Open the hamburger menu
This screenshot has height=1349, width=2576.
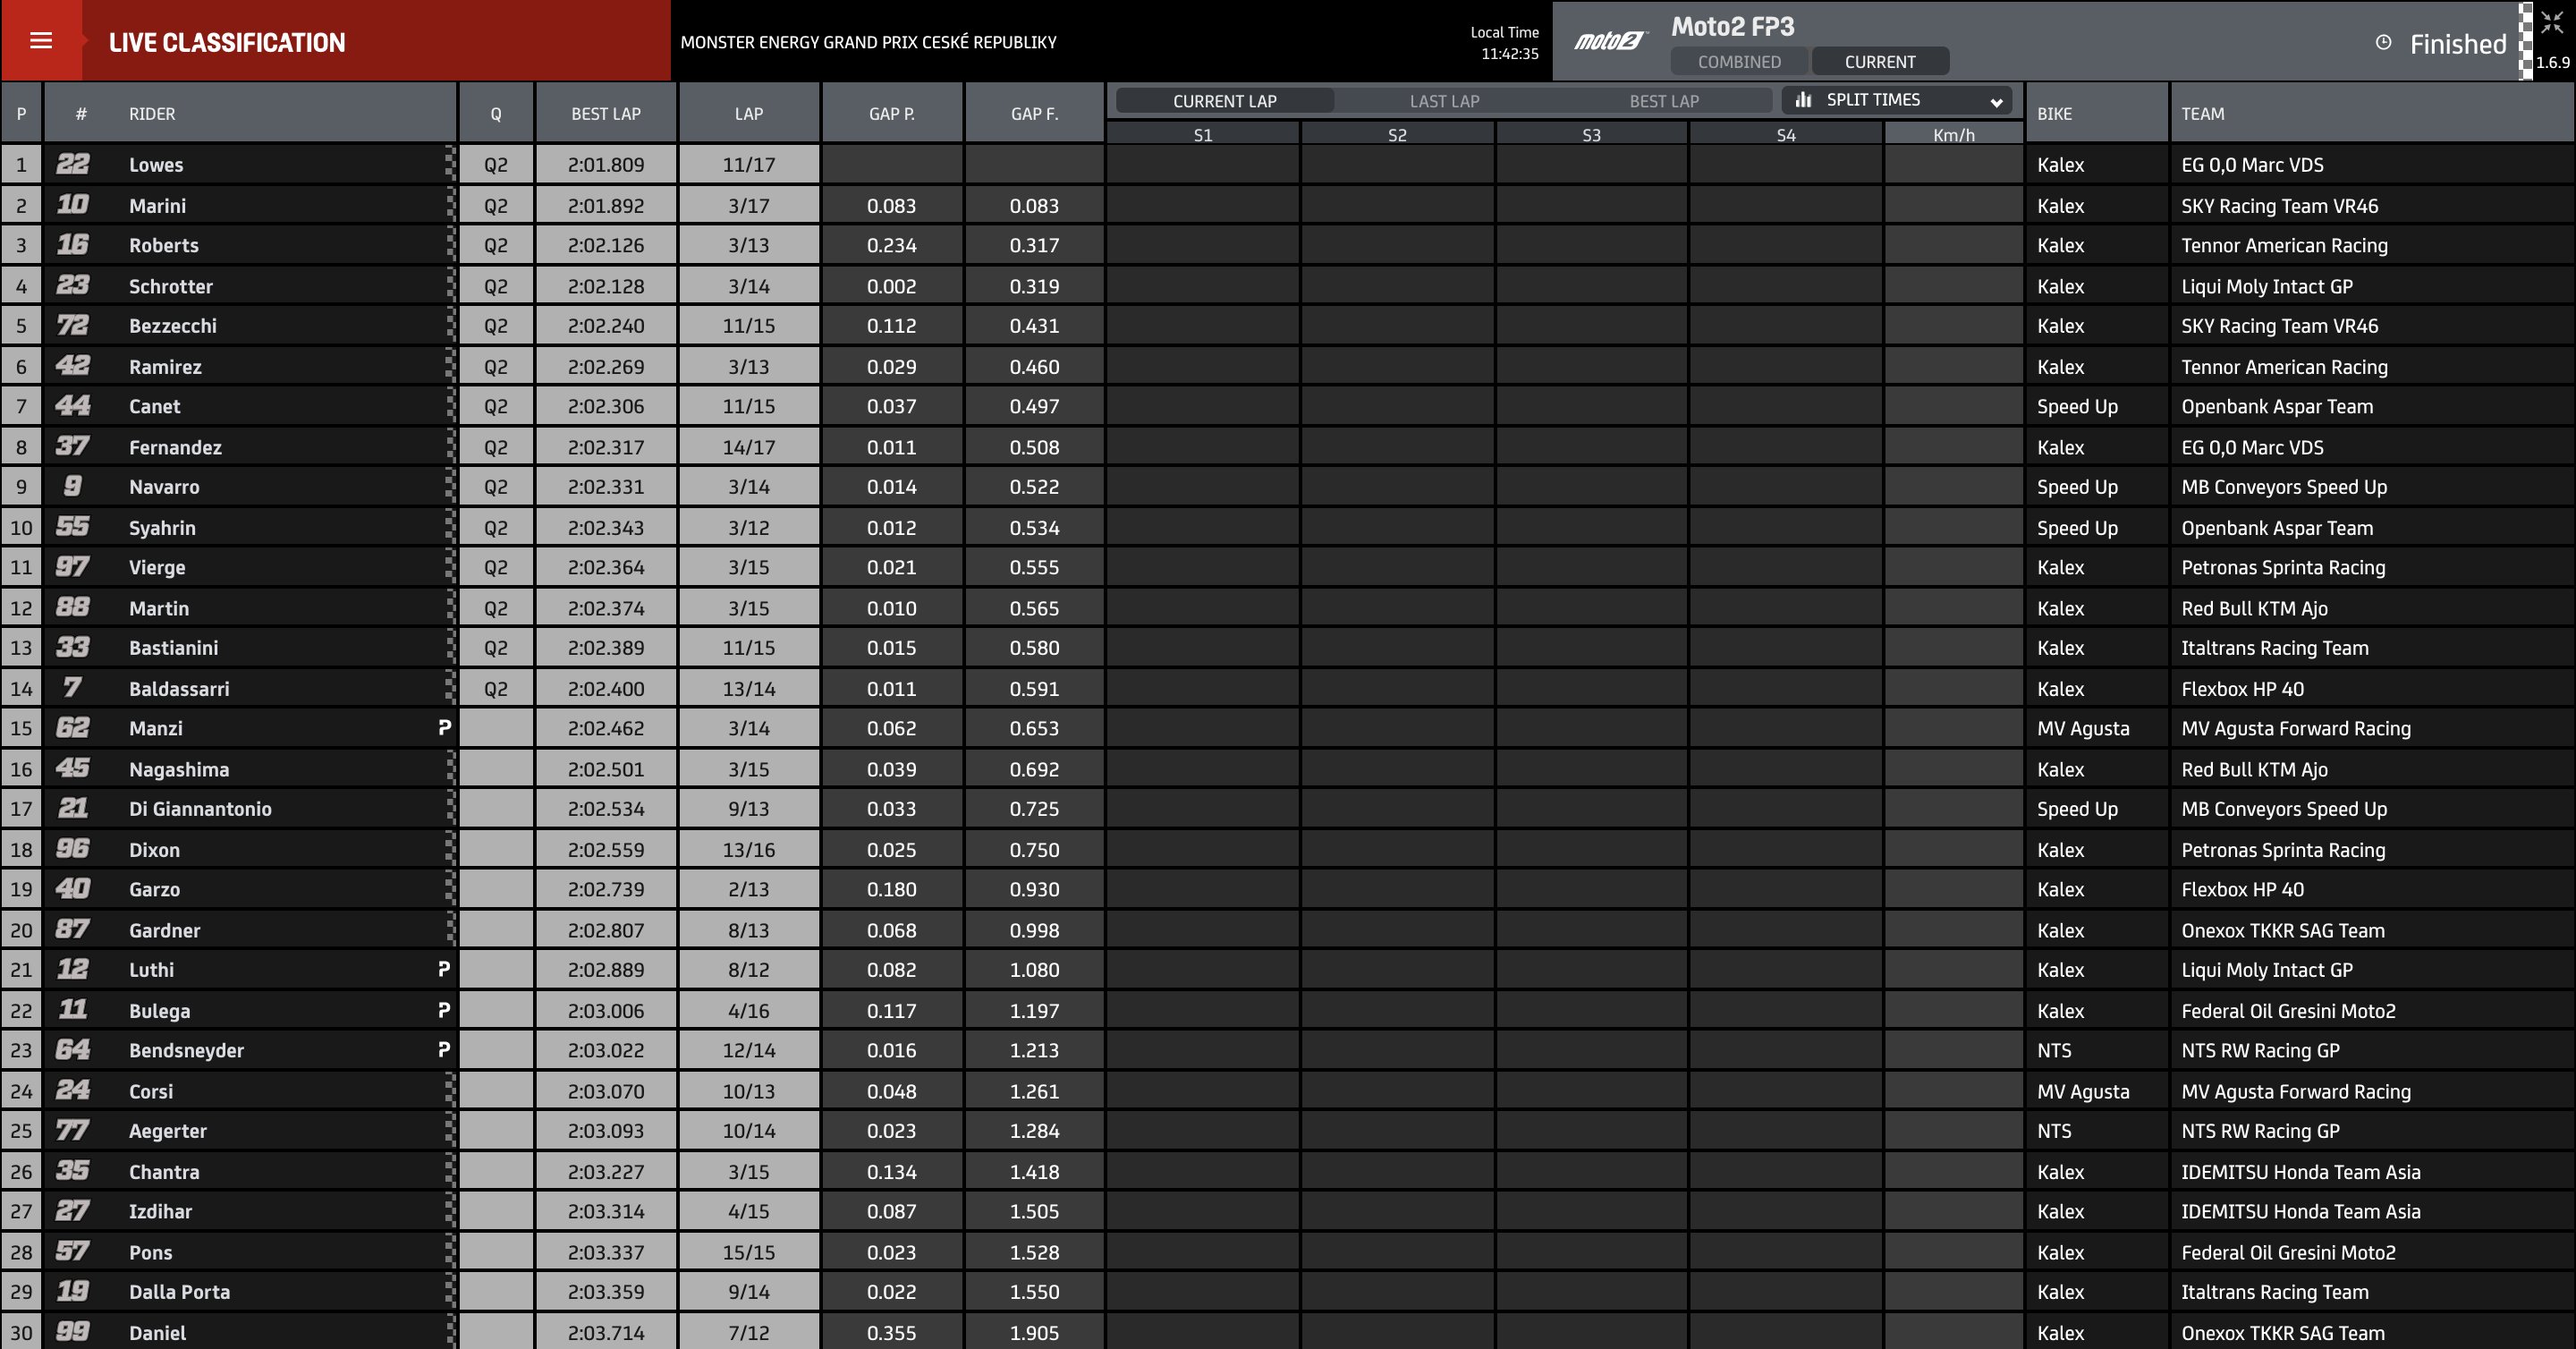coord(41,41)
